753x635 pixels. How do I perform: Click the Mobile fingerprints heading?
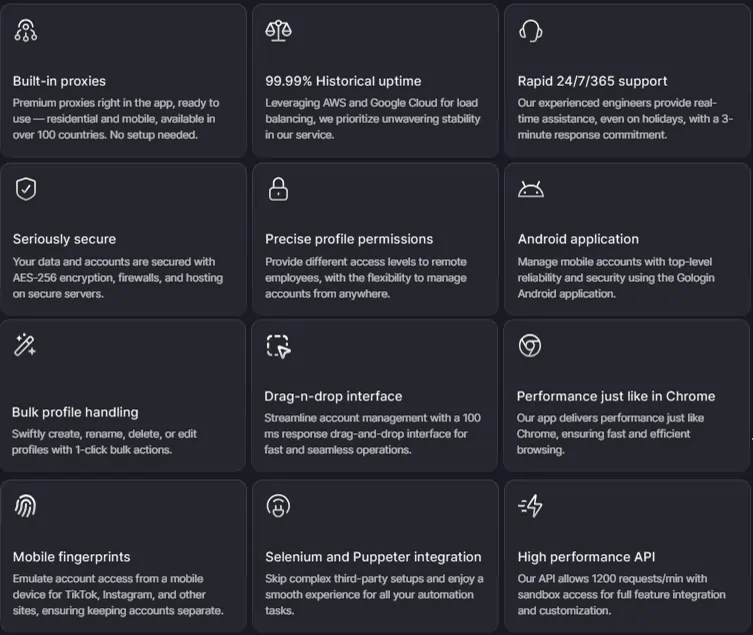click(71, 557)
